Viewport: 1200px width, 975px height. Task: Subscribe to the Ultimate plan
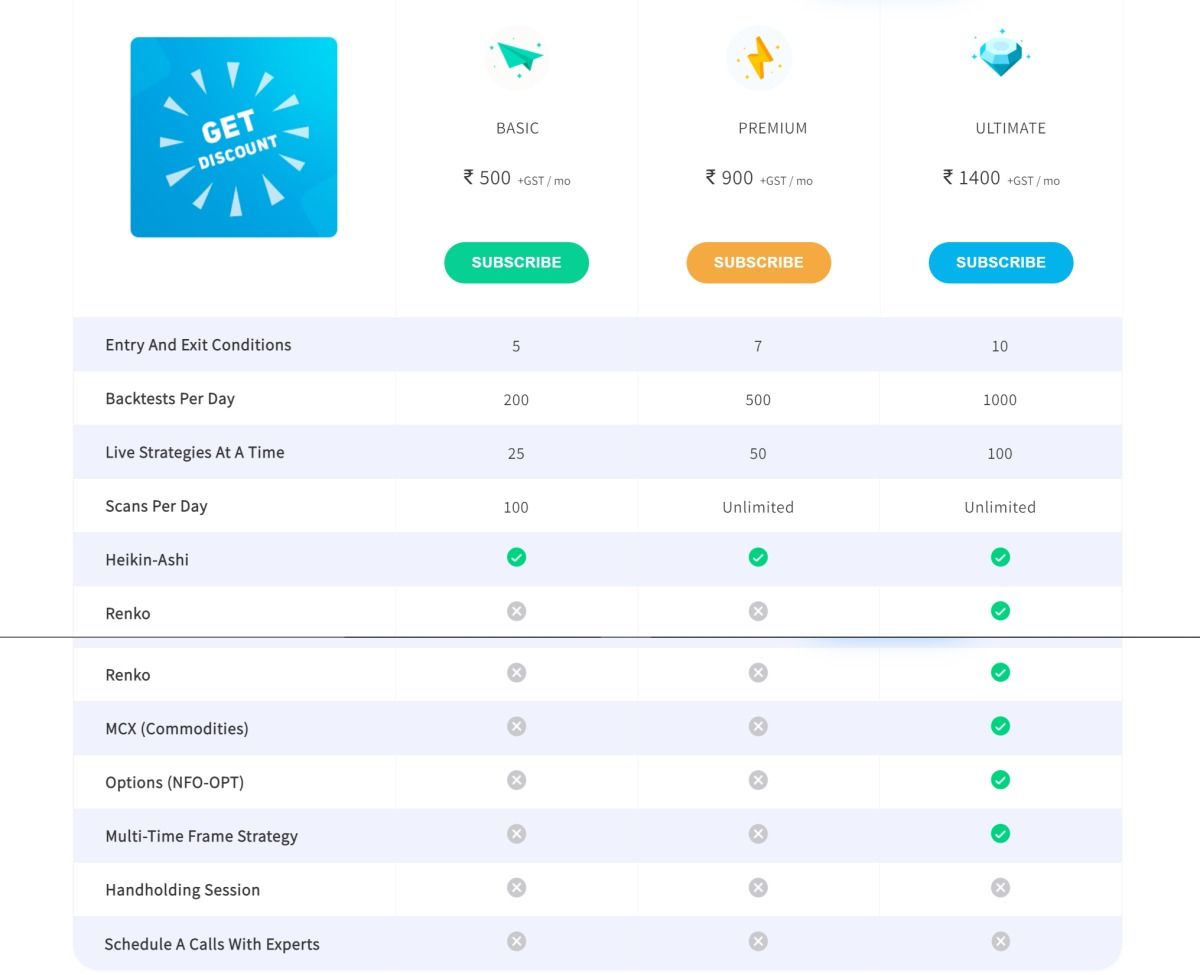1000,262
